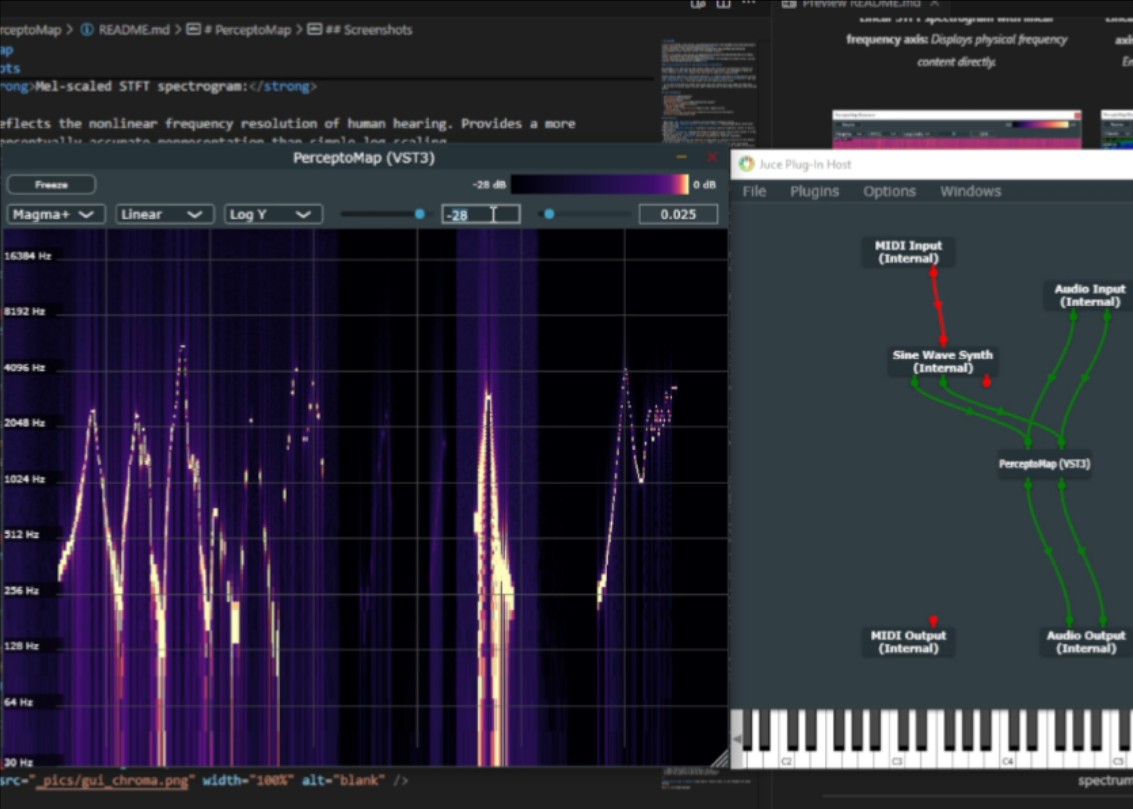Select the MIDI Output (Internal) node
This screenshot has height=809, width=1133.
click(908, 642)
